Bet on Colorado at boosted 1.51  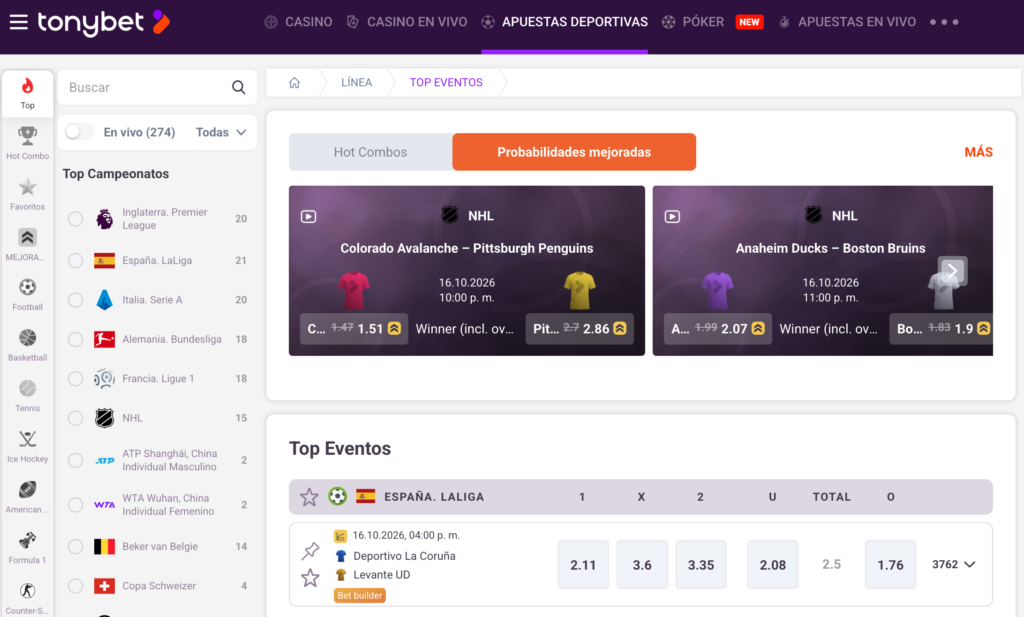coord(353,328)
